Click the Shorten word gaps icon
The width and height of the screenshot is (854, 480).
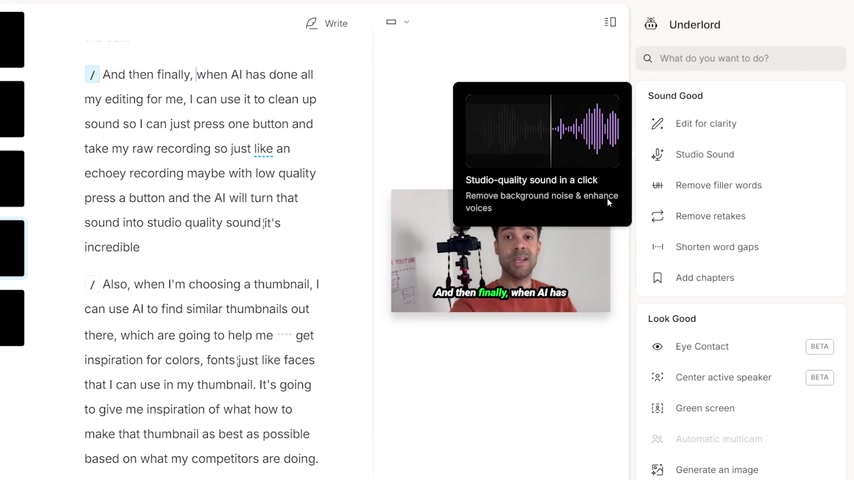(x=657, y=247)
